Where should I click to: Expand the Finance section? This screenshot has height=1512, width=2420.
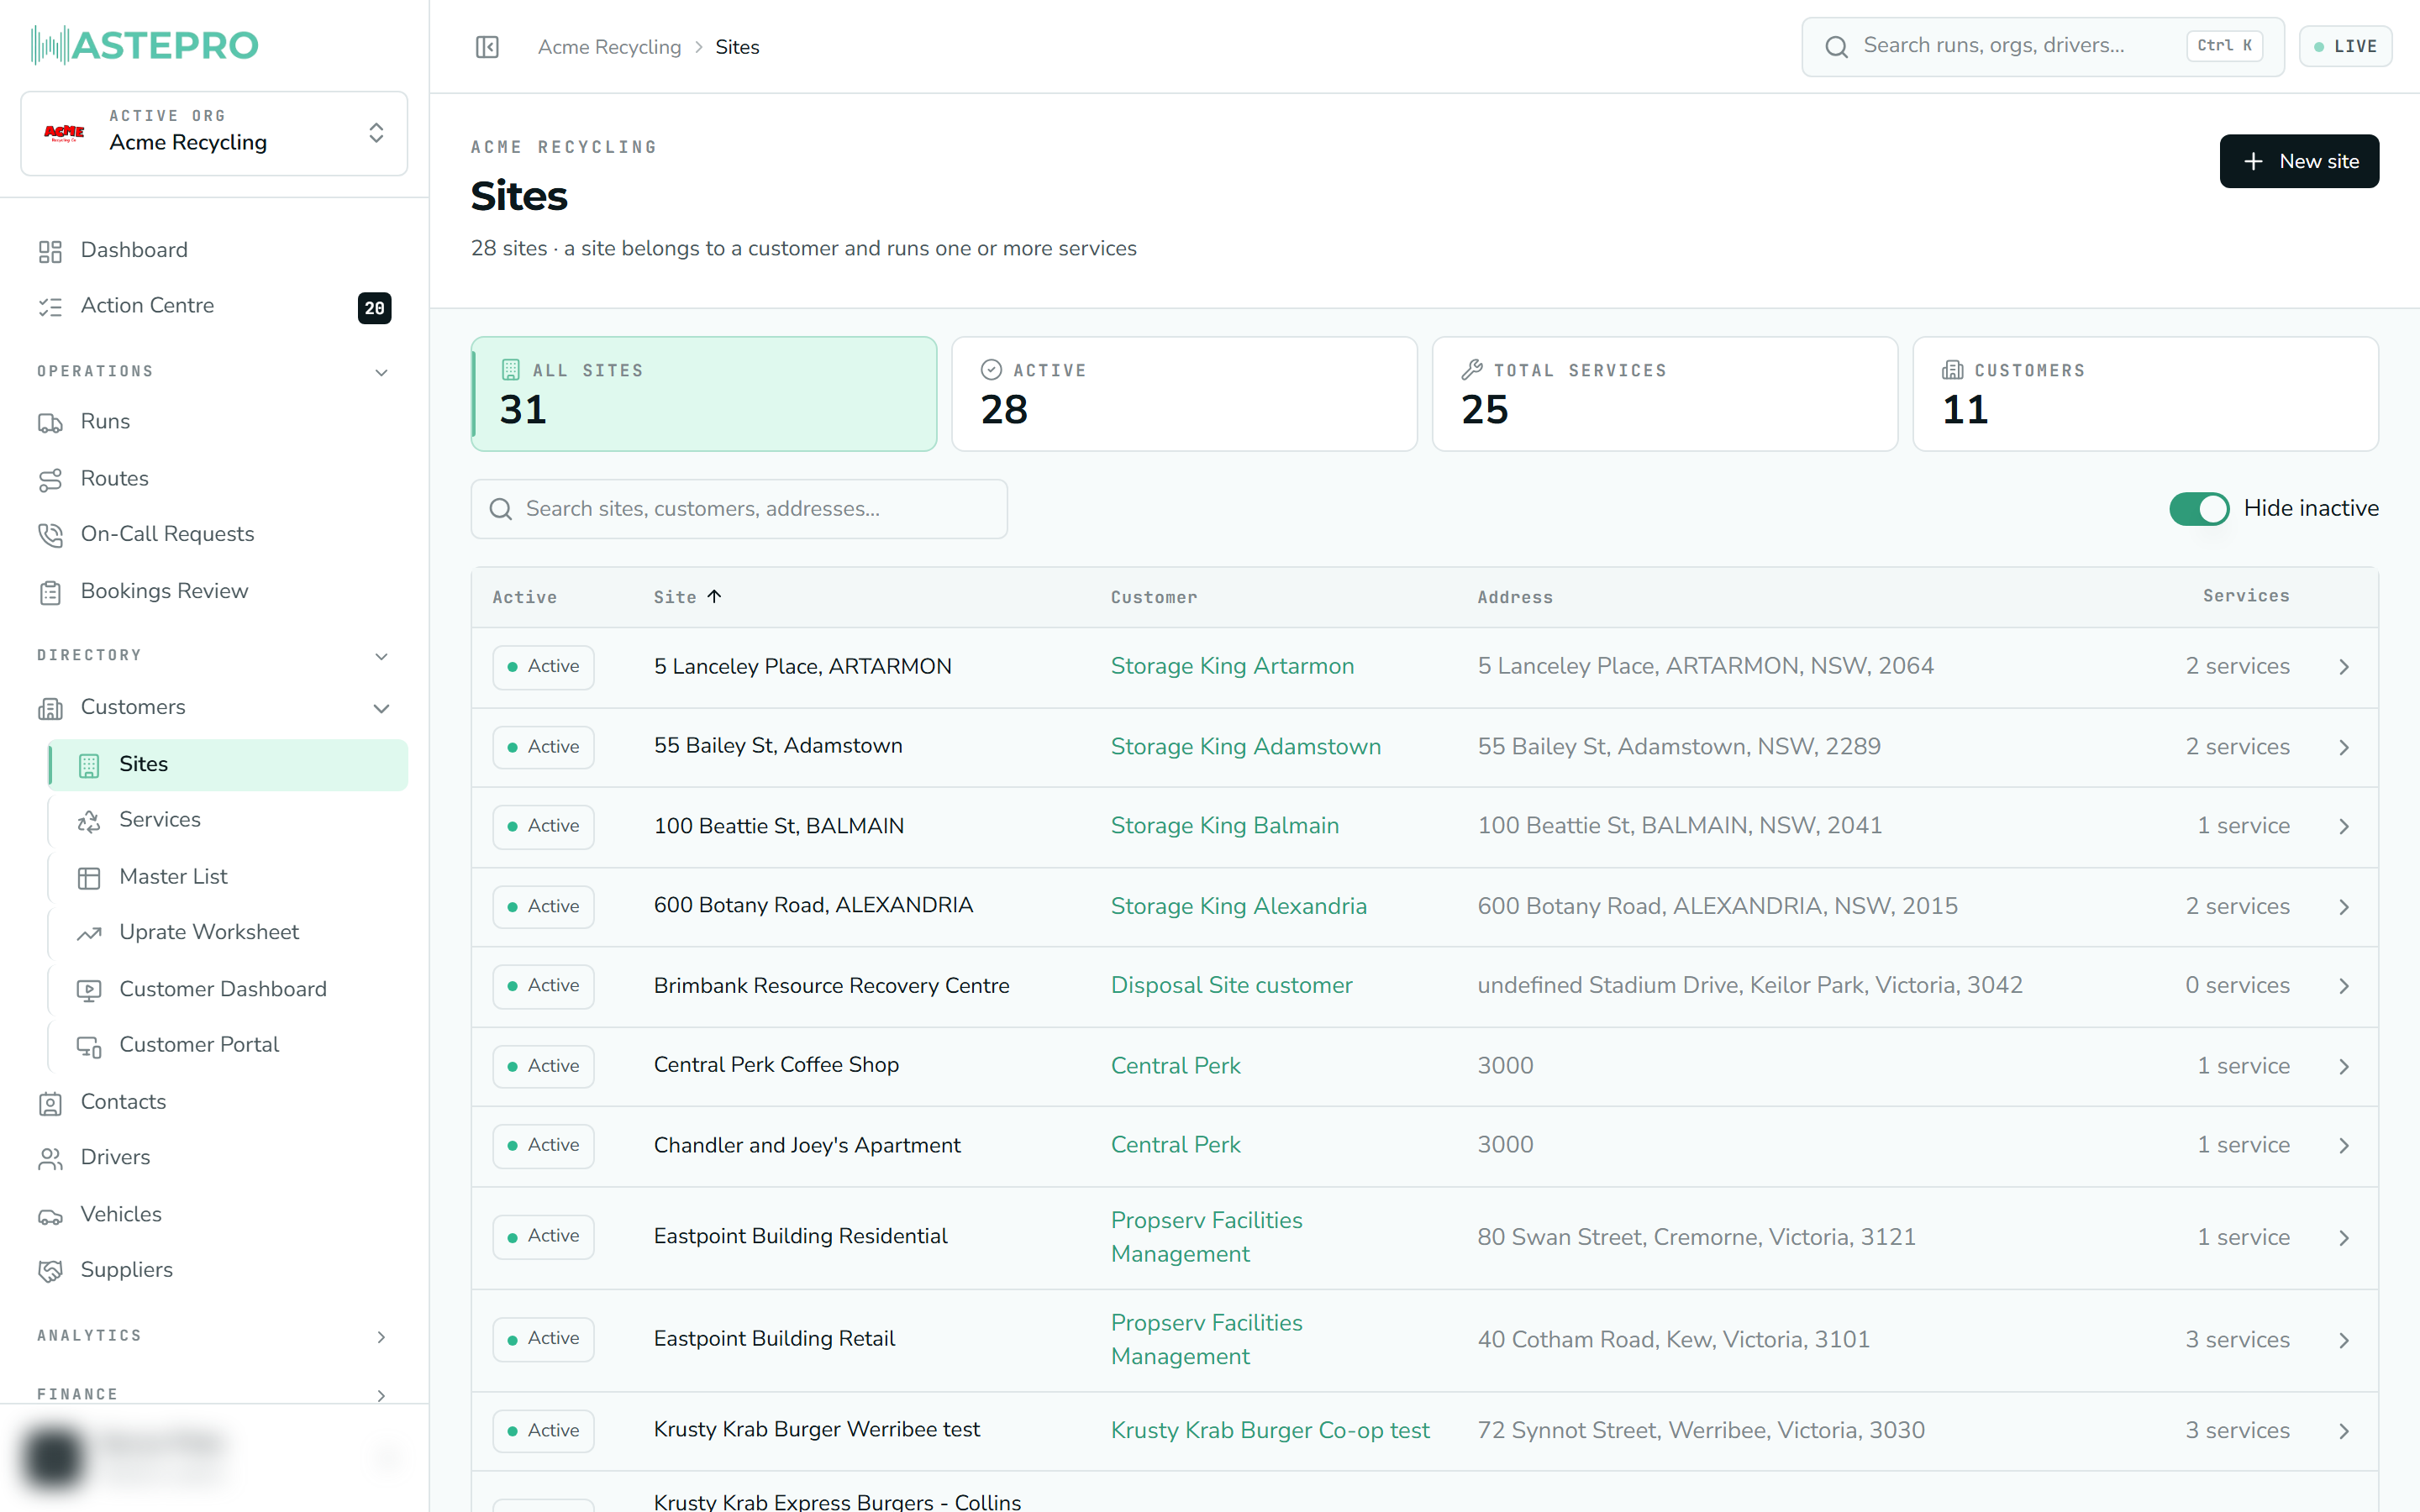(x=381, y=1395)
